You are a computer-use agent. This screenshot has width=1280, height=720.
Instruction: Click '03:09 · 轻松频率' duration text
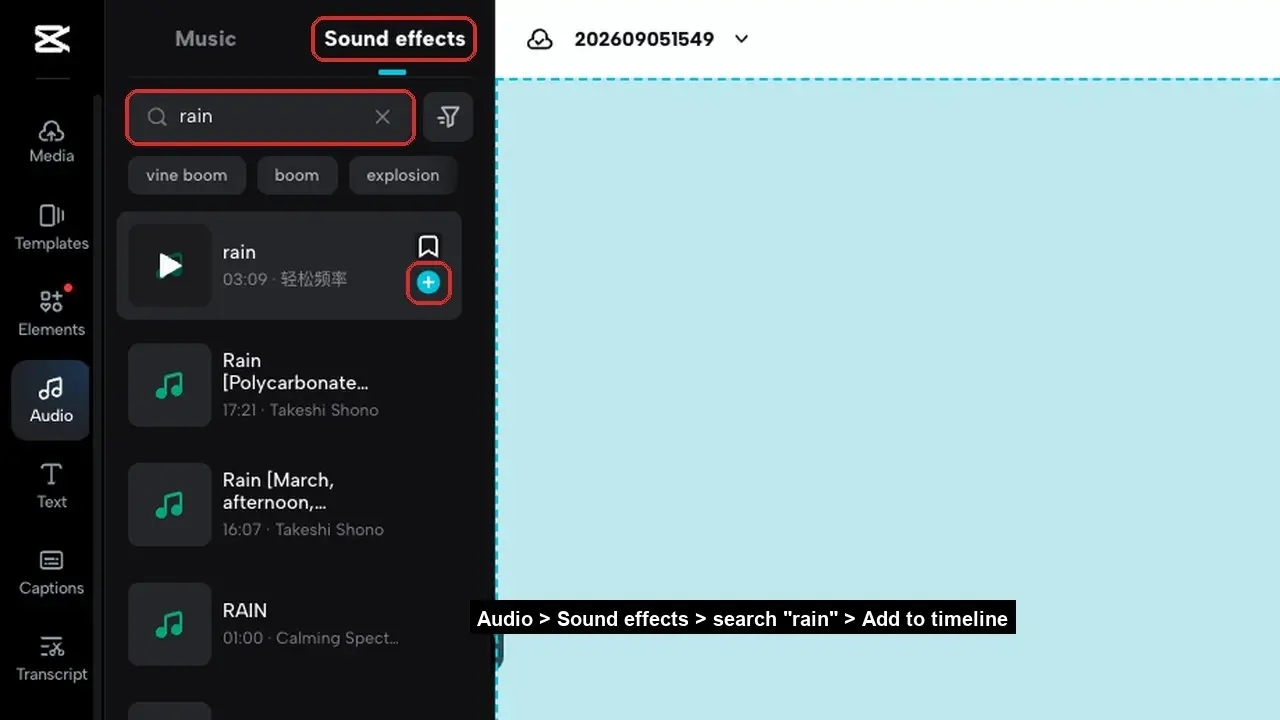tap(285, 279)
